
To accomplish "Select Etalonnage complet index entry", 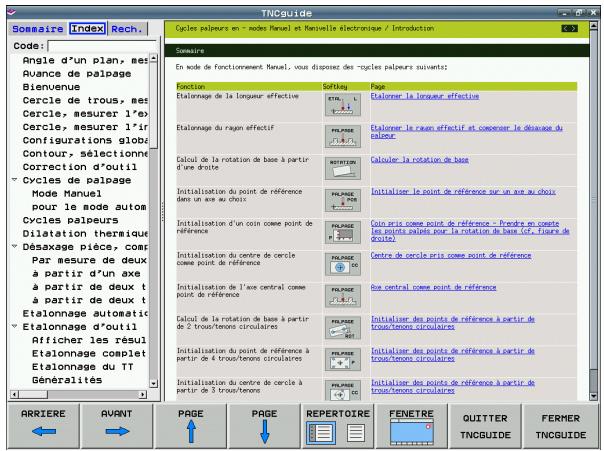I will pyautogui.click(x=89, y=354).
